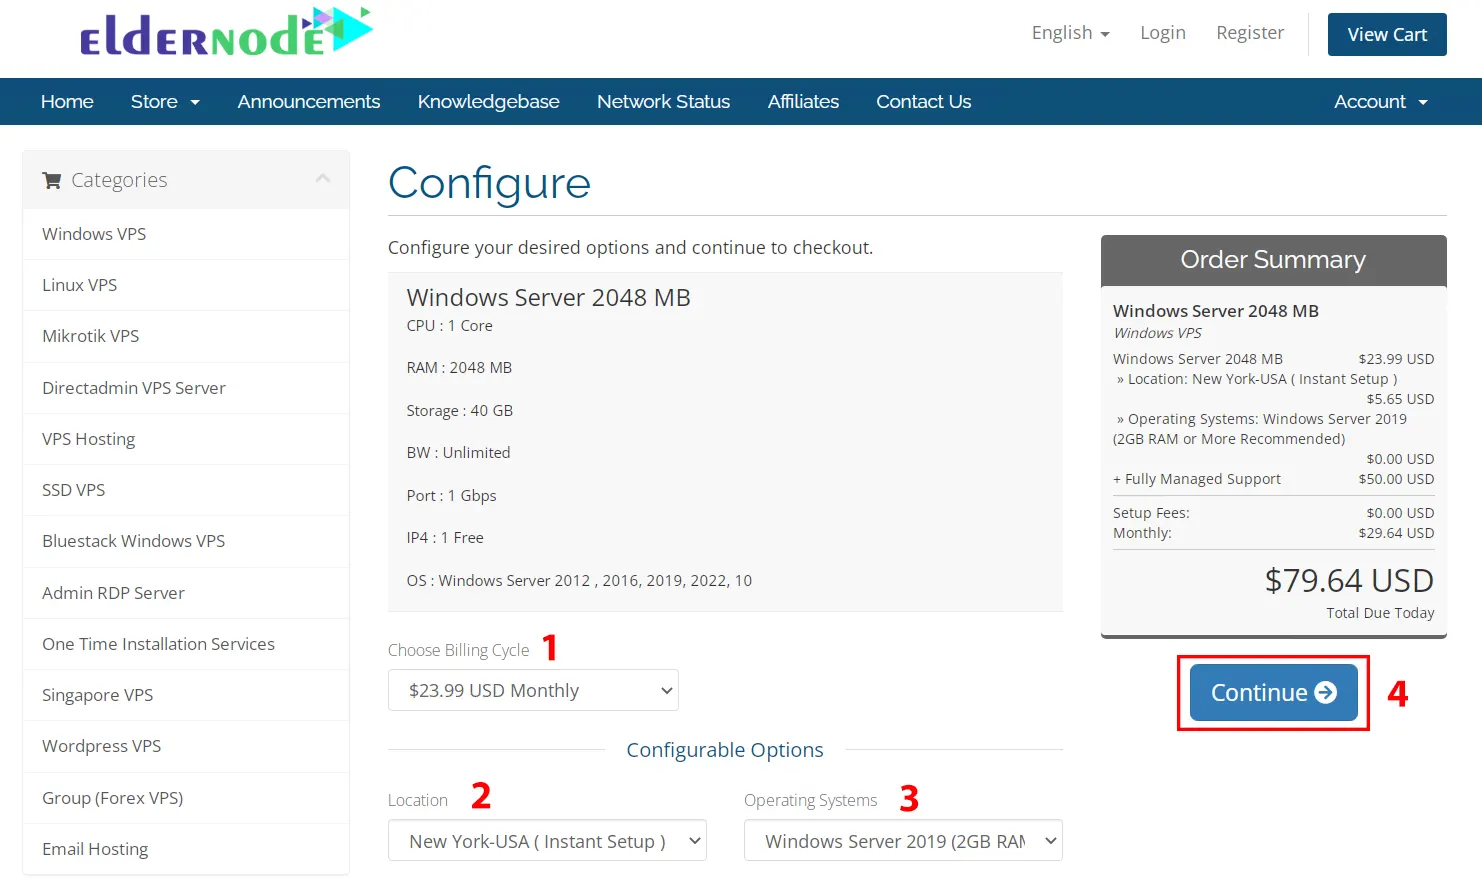Open the English language selector
Screen dimensions: 1482x879
[x=1069, y=32]
